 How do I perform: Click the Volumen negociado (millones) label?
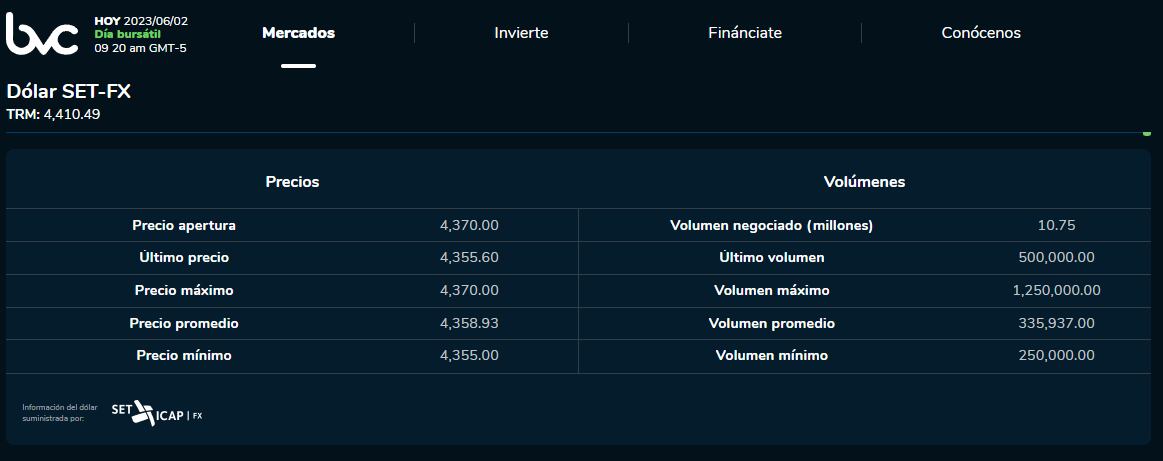(x=771, y=226)
